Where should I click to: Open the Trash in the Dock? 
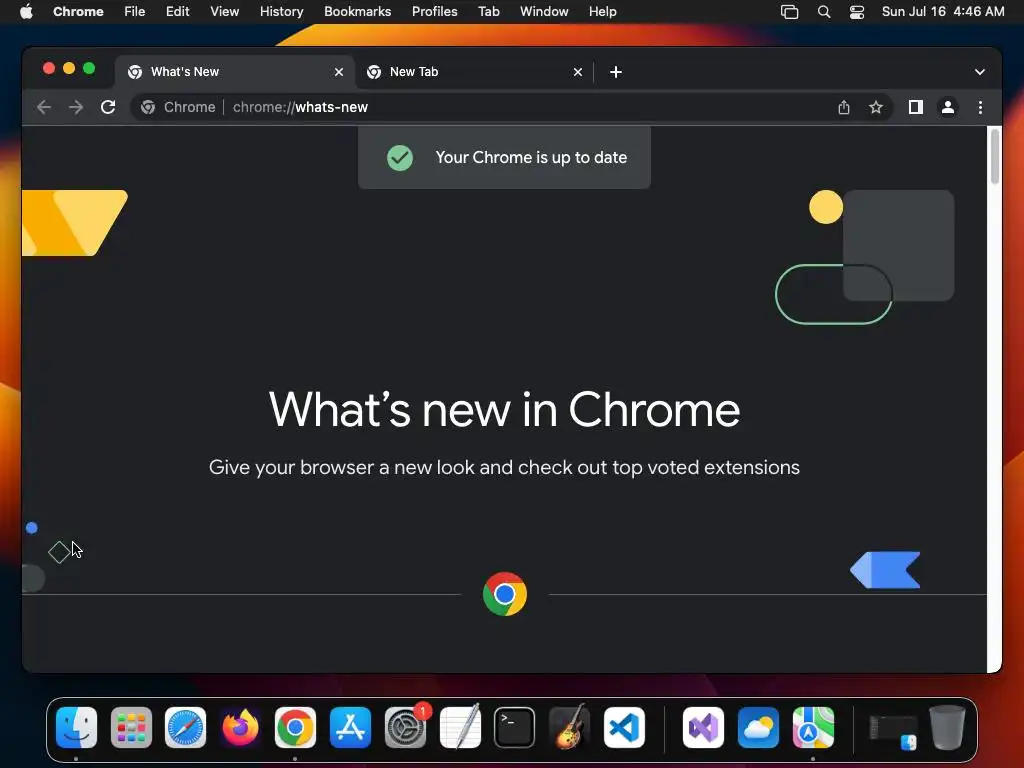pyautogui.click(x=947, y=728)
